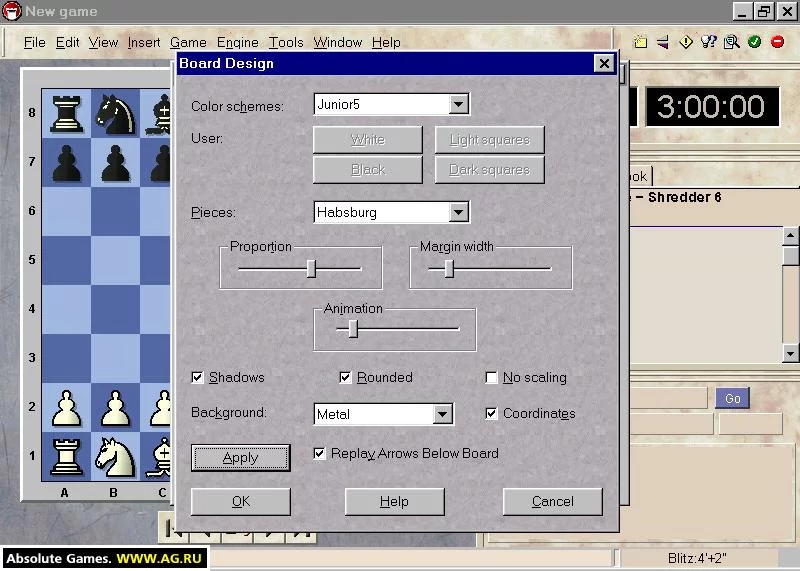Click the Apply button
The height and width of the screenshot is (571, 800).
click(x=241, y=458)
